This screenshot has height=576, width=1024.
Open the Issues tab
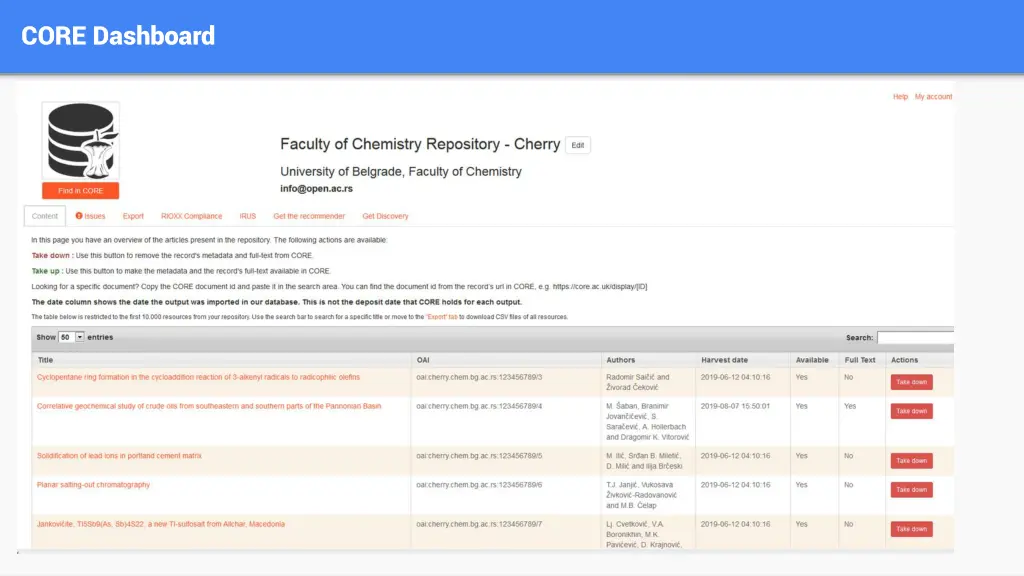click(x=90, y=216)
